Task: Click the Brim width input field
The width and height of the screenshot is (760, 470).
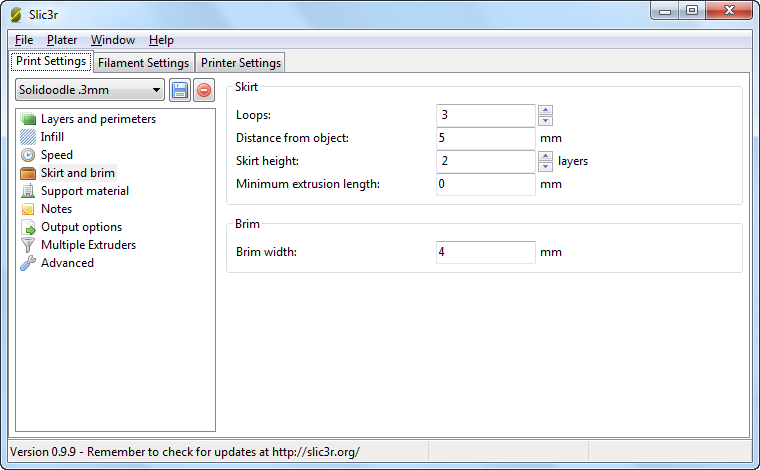Action: (485, 252)
